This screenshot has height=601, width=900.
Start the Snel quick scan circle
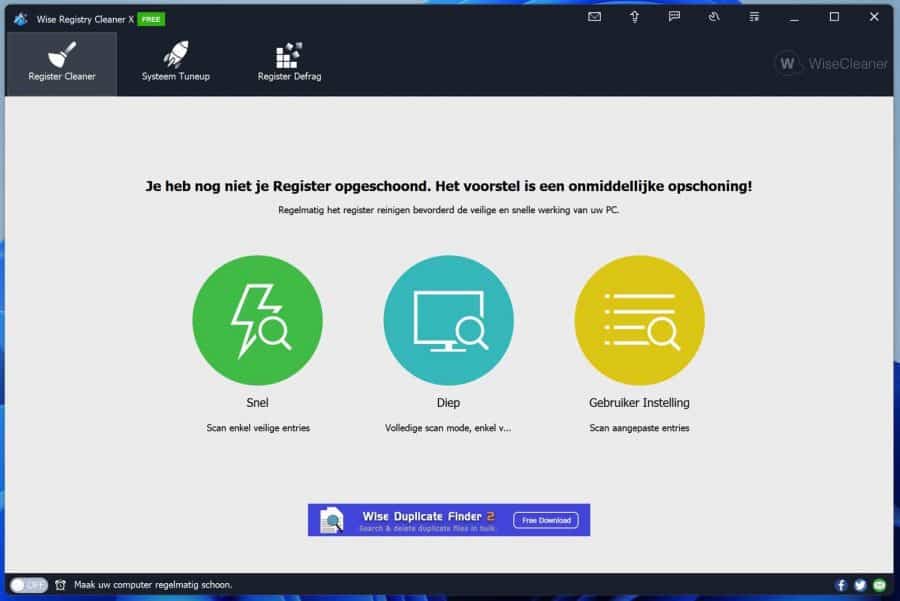pyautogui.click(x=257, y=320)
